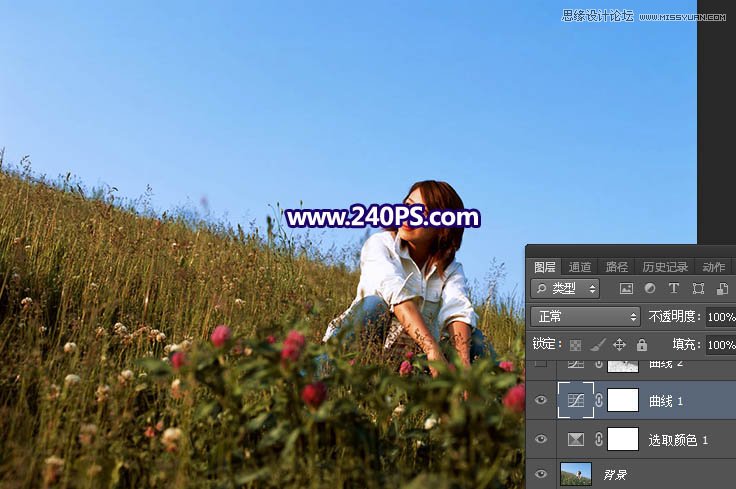The image size is (736, 489).
Task: Open the 动作 tab
Action: click(x=714, y=267)
